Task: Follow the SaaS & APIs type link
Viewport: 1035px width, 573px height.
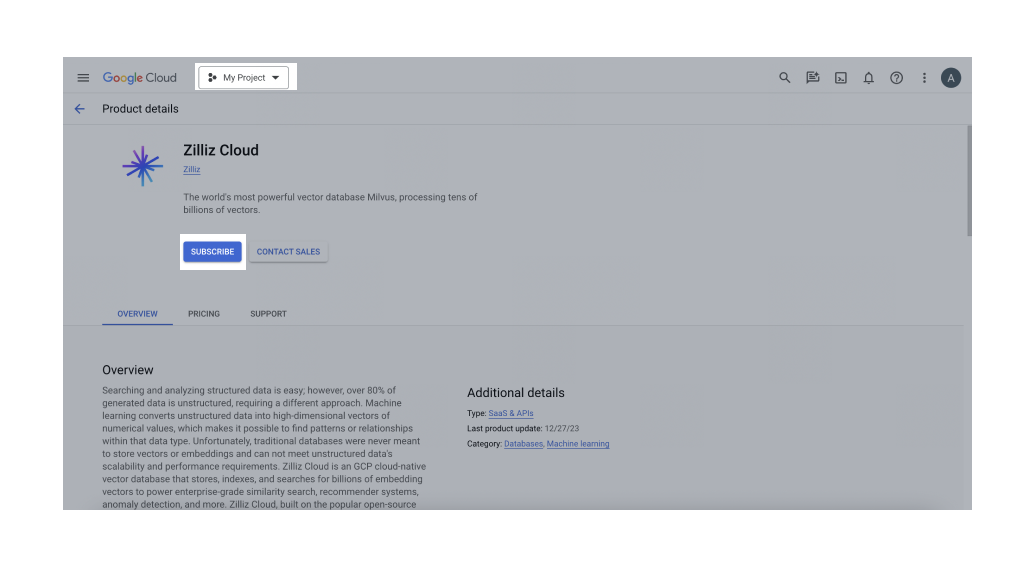Action: pyautogui.click(x=511, y=413)
